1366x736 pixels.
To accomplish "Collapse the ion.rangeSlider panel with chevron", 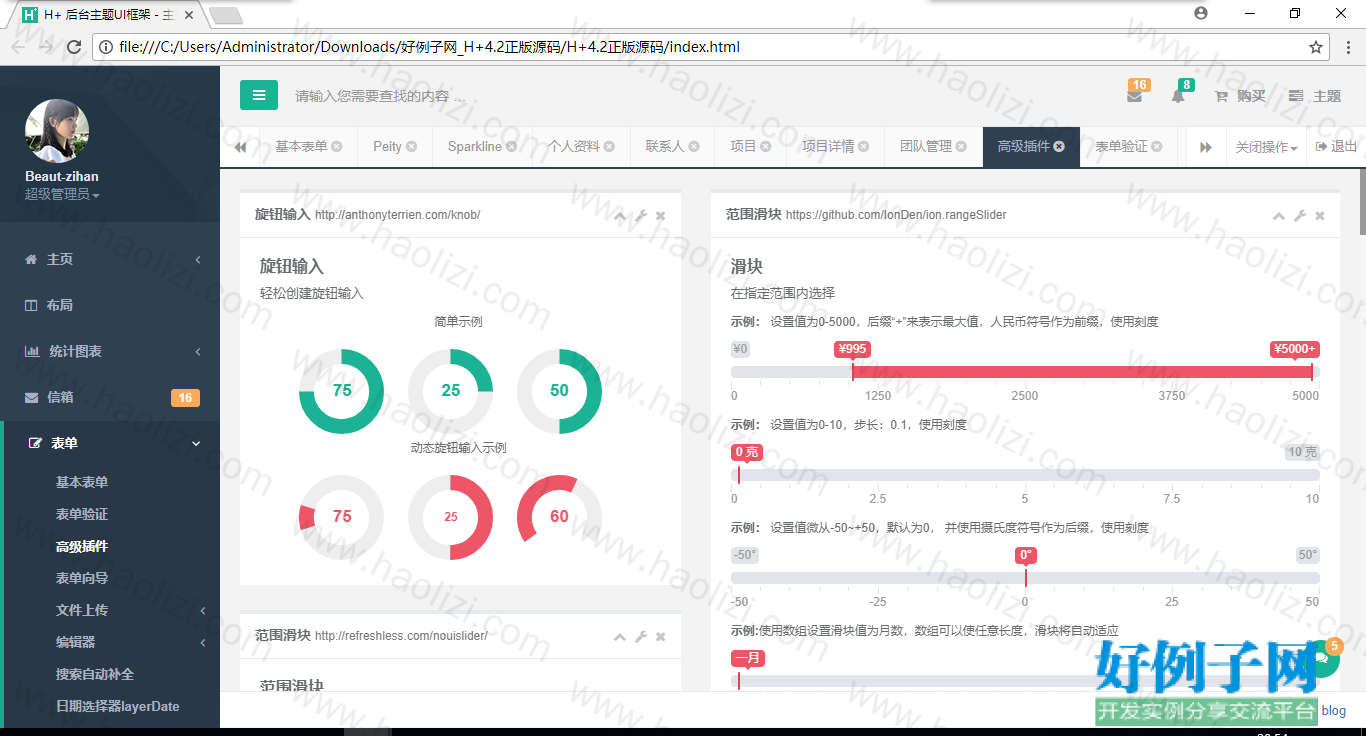I will point(1279,215).
